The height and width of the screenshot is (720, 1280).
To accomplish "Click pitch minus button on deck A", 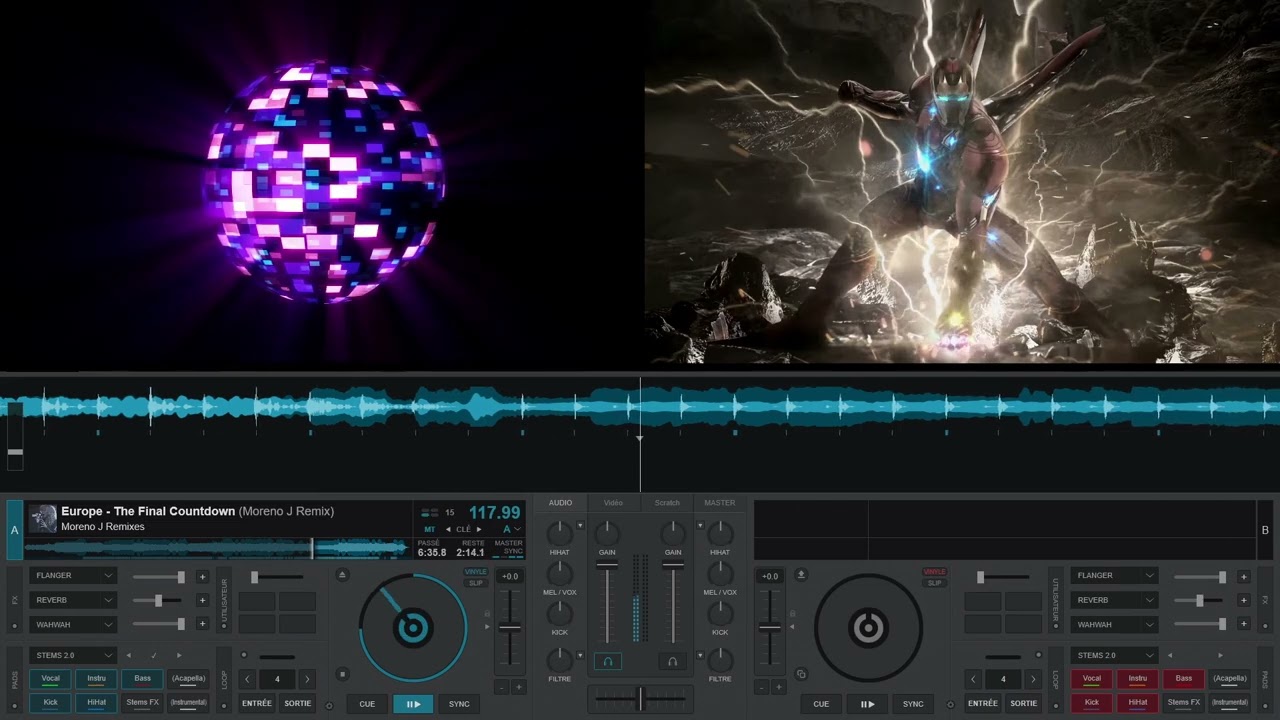I will [x=502, y=687].
